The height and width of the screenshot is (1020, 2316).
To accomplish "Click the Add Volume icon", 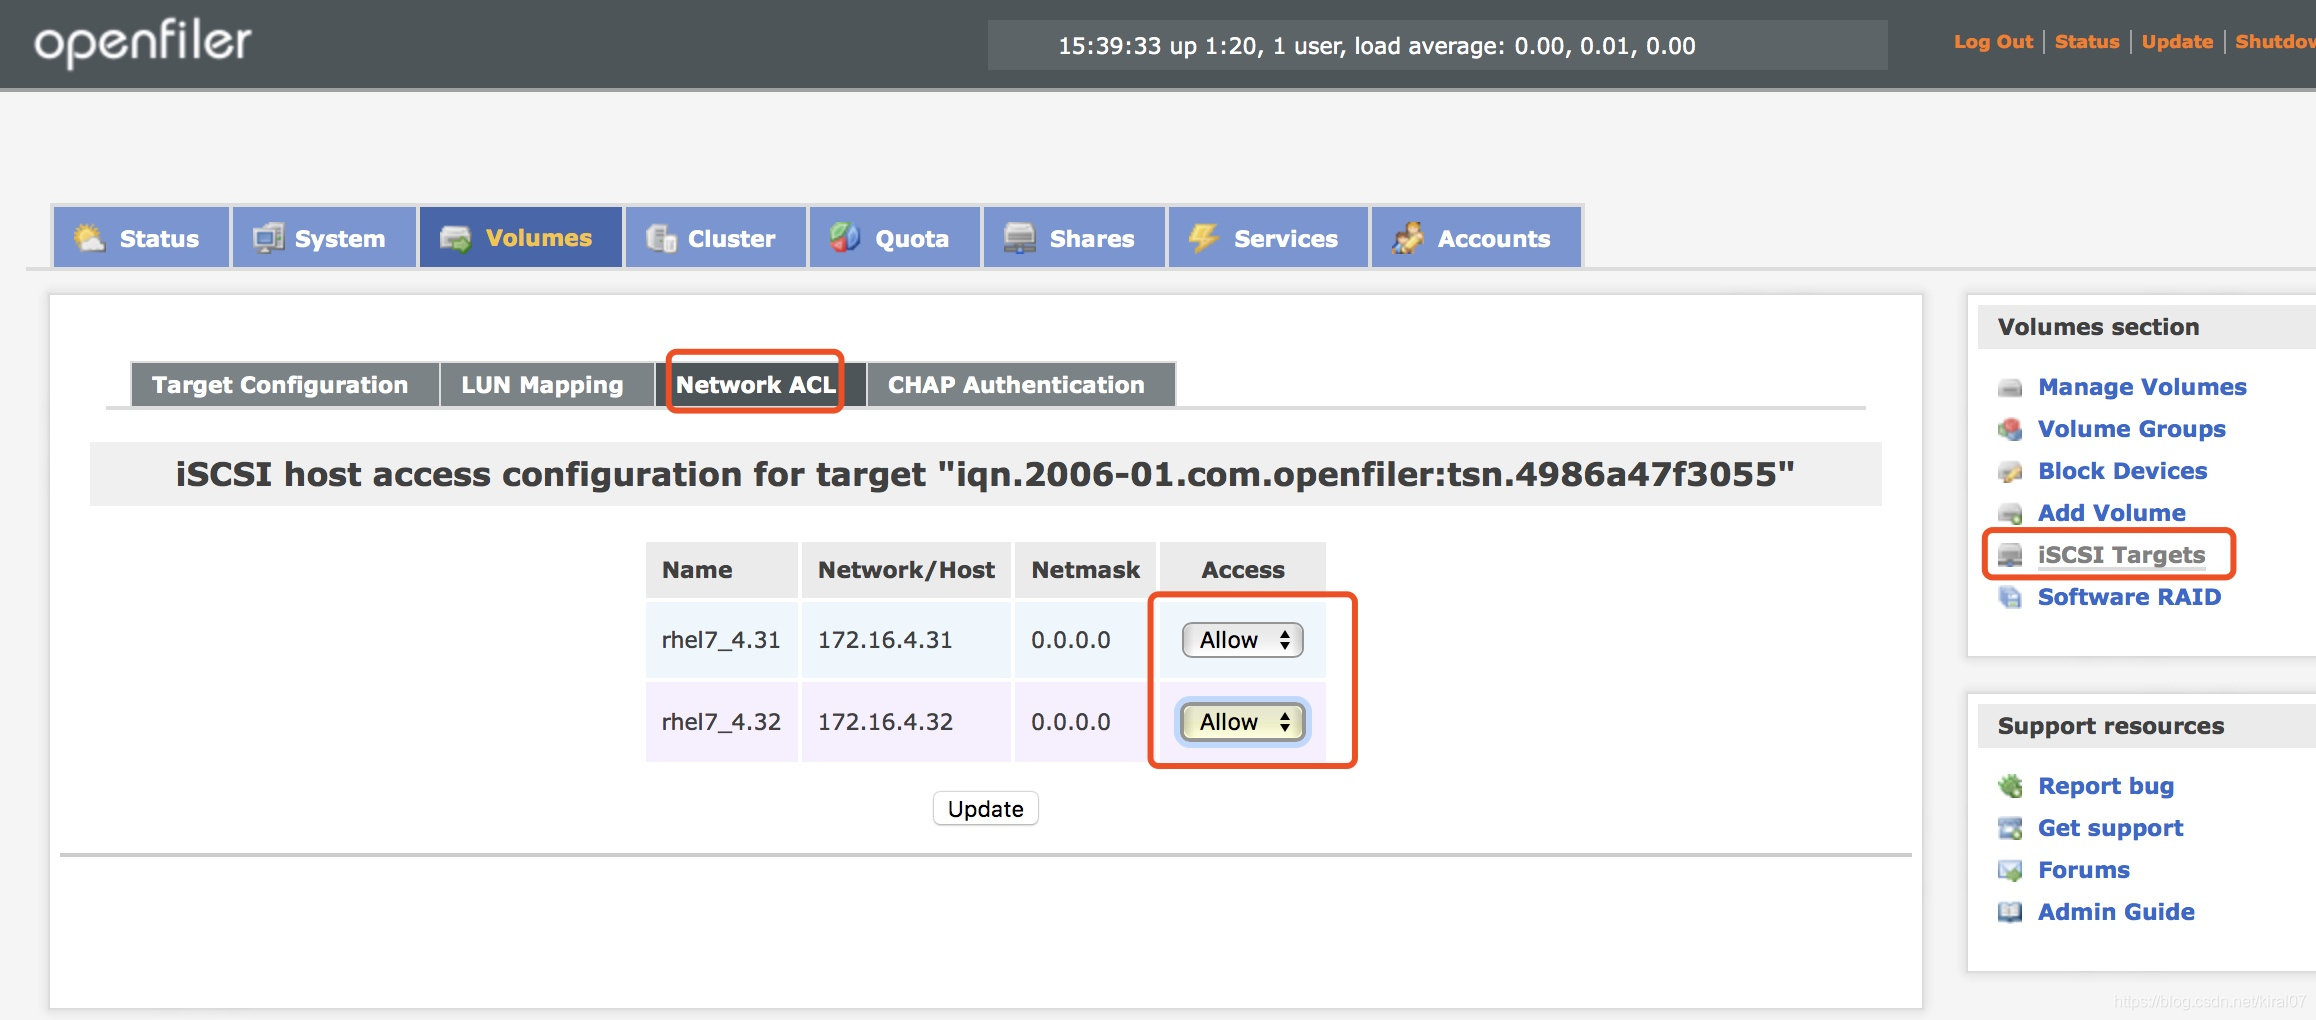I will point(2010,514).
